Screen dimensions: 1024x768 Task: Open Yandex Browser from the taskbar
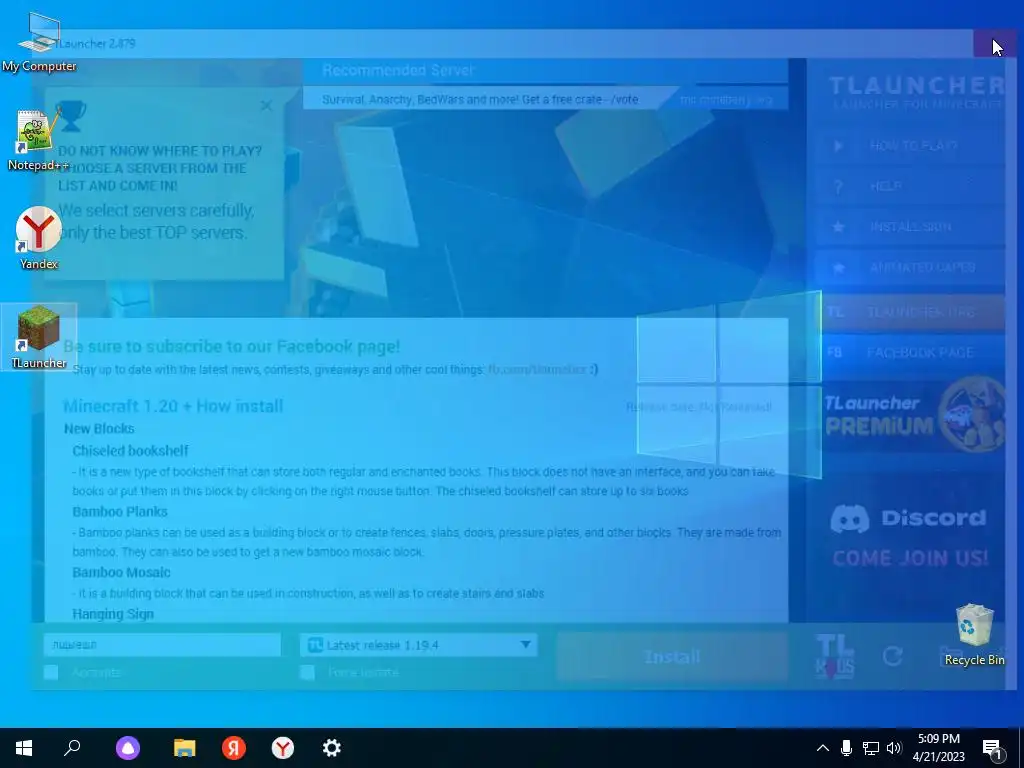coord(282,748)
